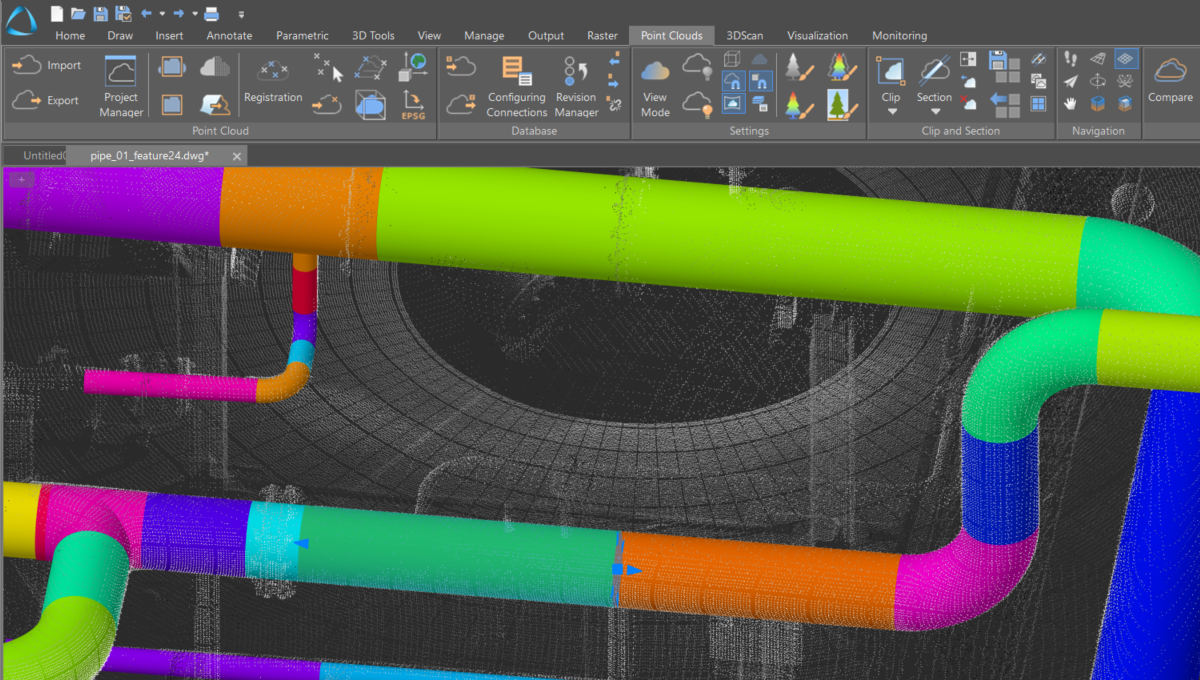
Task: Toggle the highlighted grid mode in Navigation
Action: pos(1126,59)
